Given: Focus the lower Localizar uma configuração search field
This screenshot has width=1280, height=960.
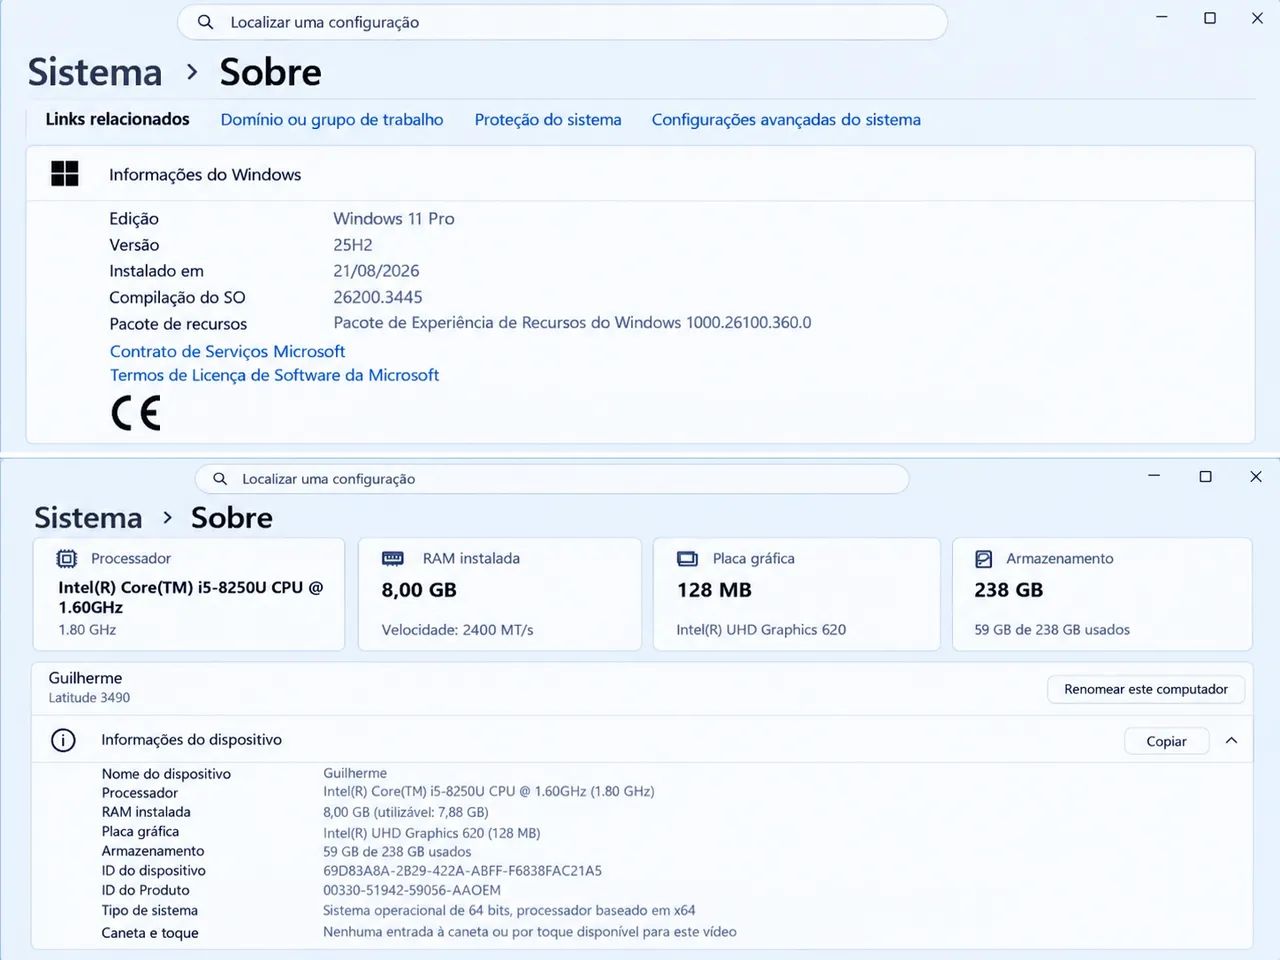Looking at the screenshot, I should coord(552,479).
